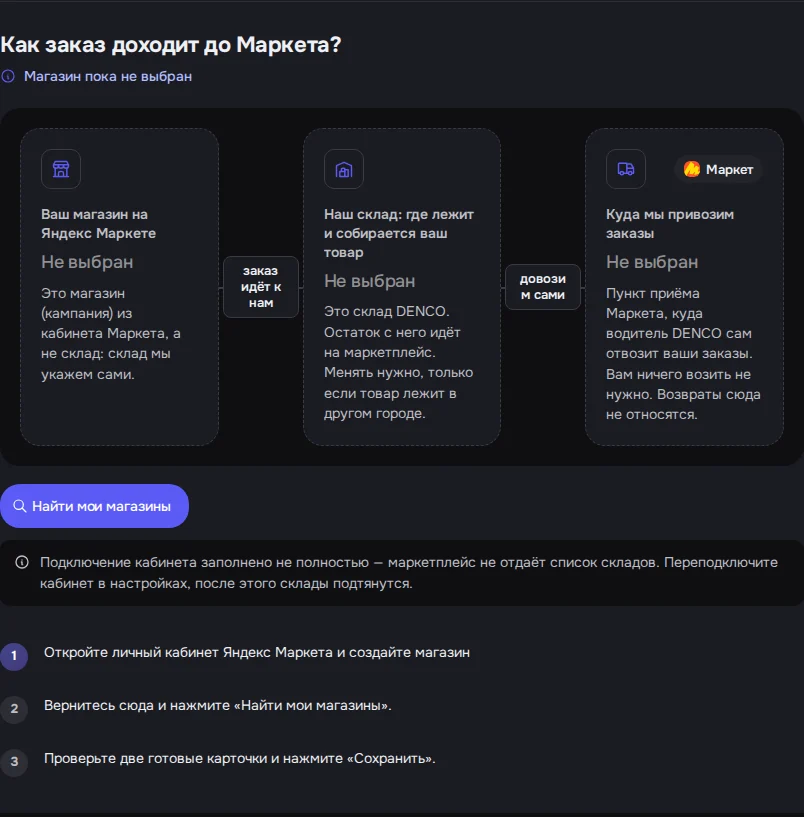Click the step 1 number badge
This screenshot has height=817, width=804.
coord(14,655)
